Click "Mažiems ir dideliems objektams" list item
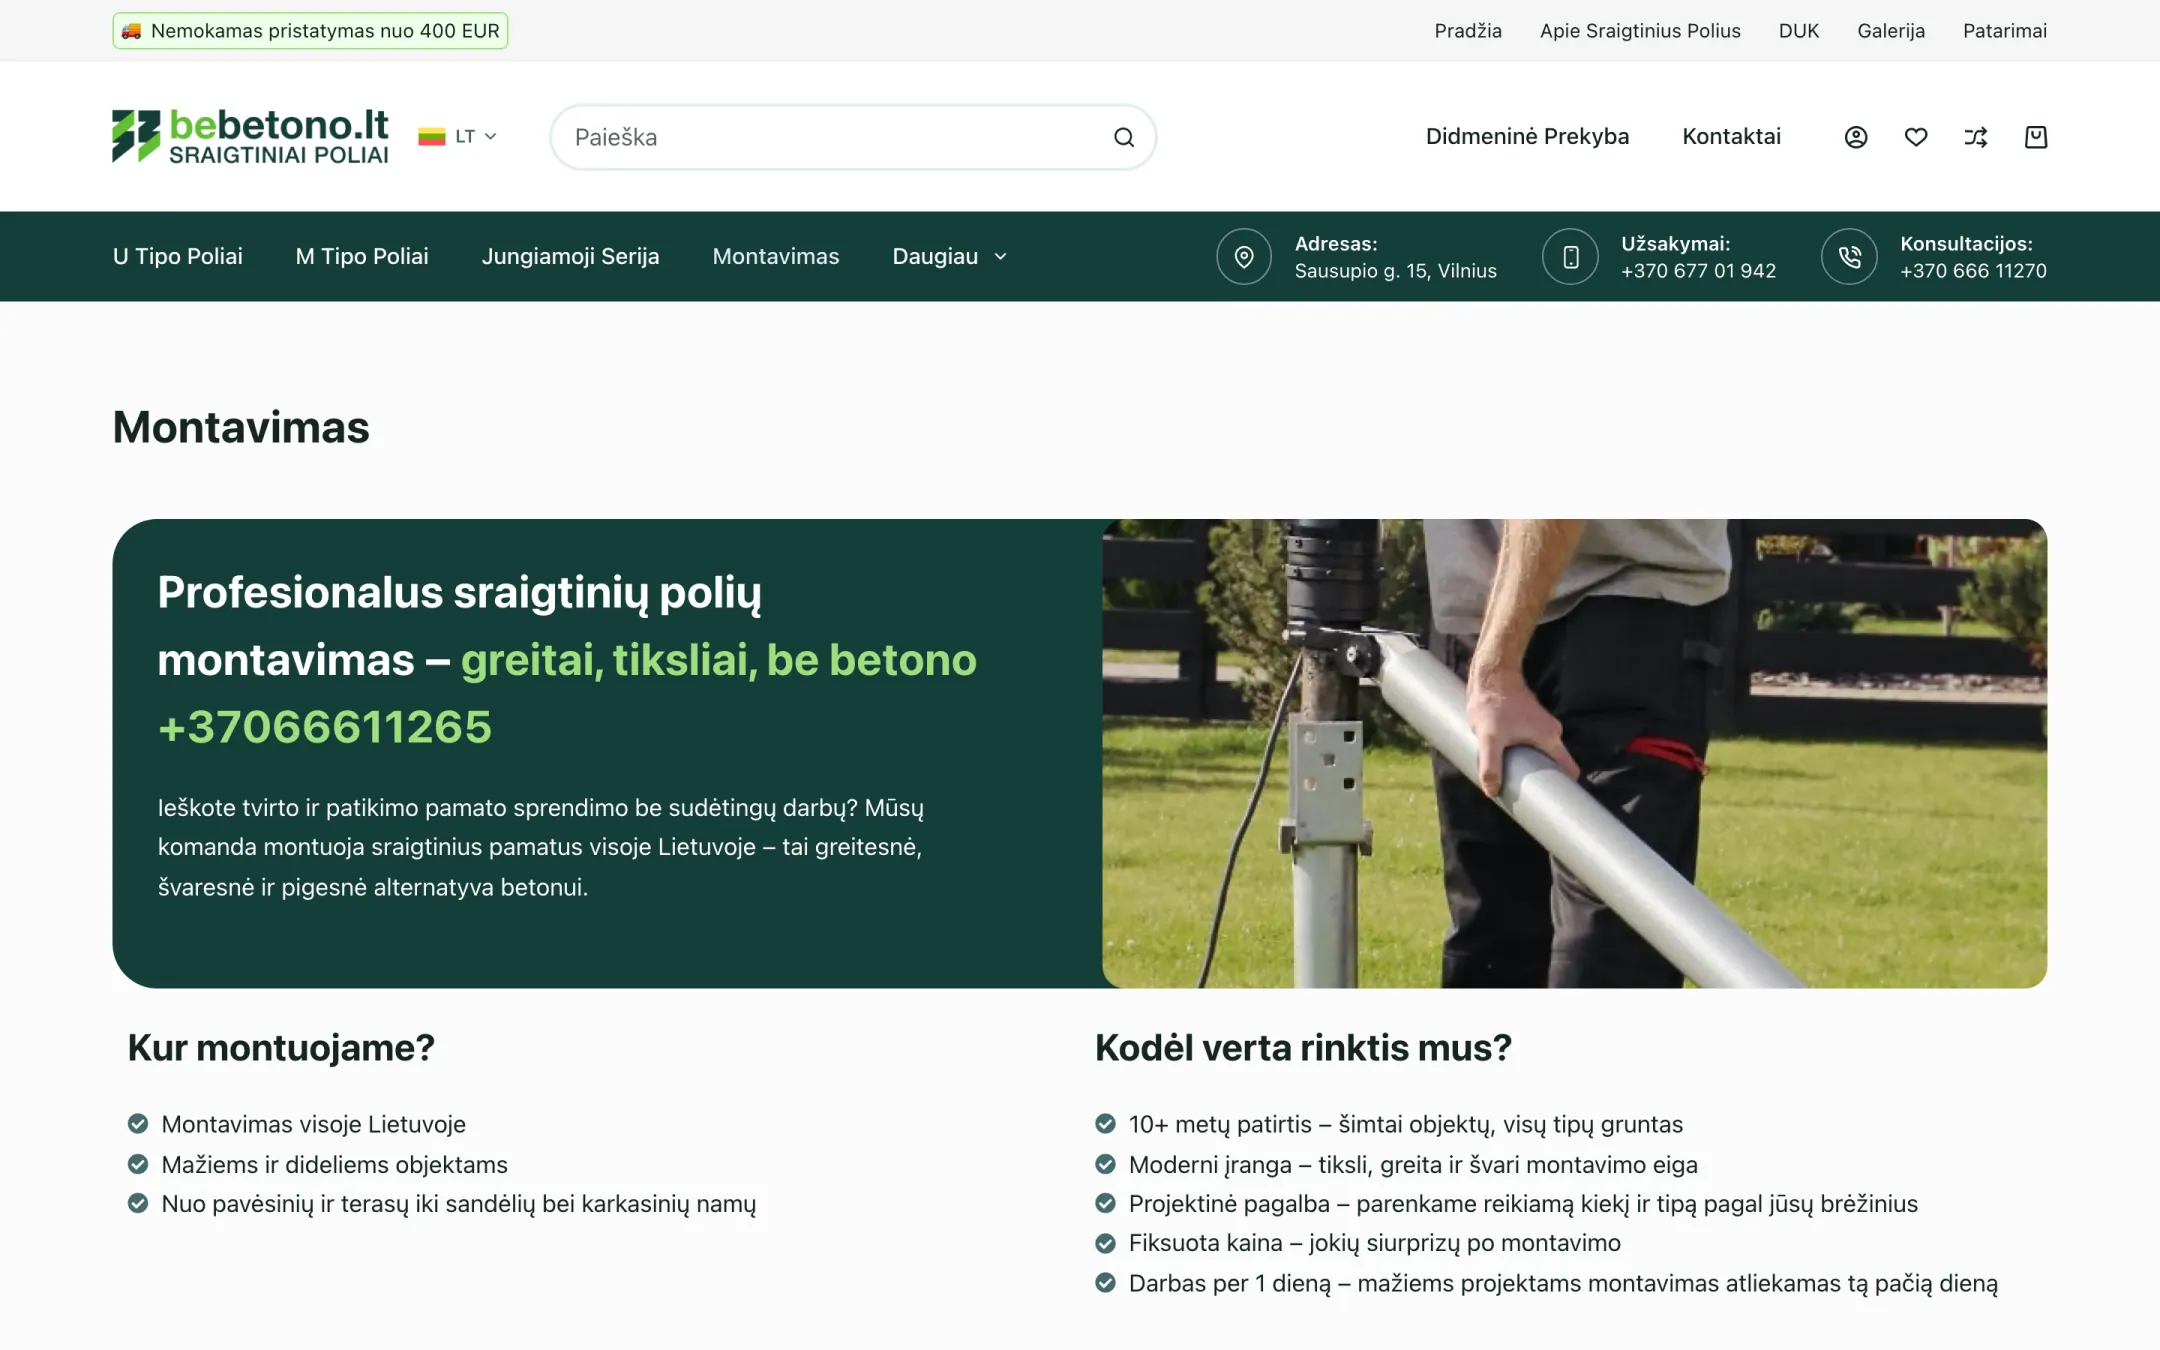This screenshot has width=2160, height=1350. point(334,1164)
